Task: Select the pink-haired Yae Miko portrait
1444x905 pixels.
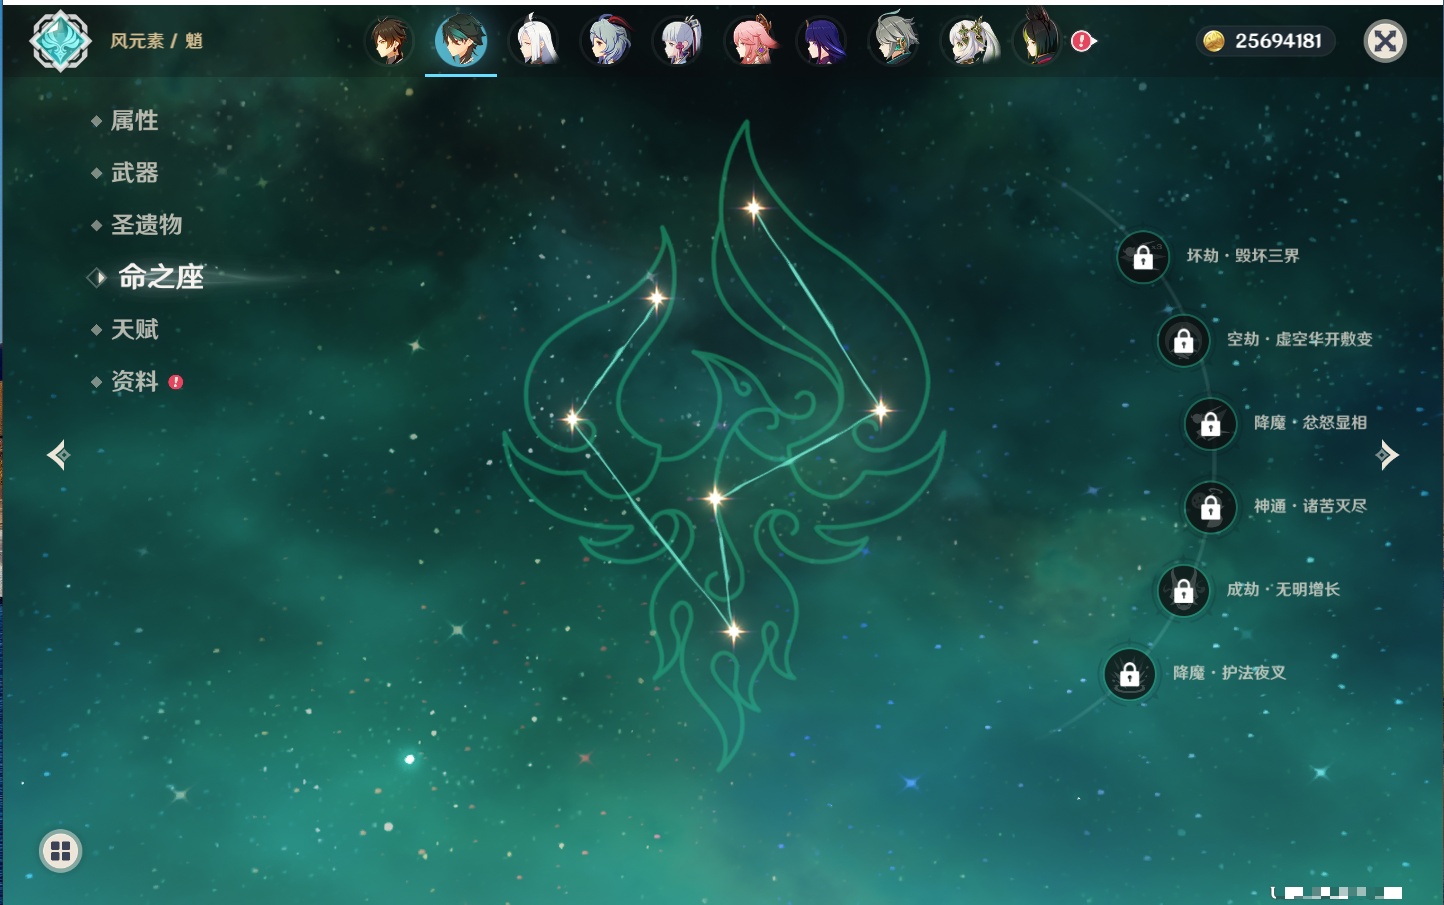Action: 751,42
